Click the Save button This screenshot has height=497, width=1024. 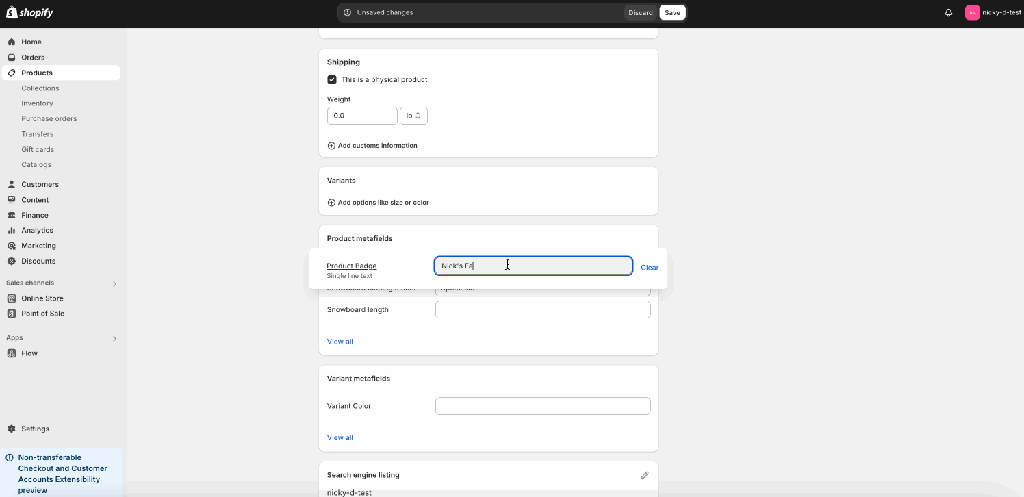[672, 13]
